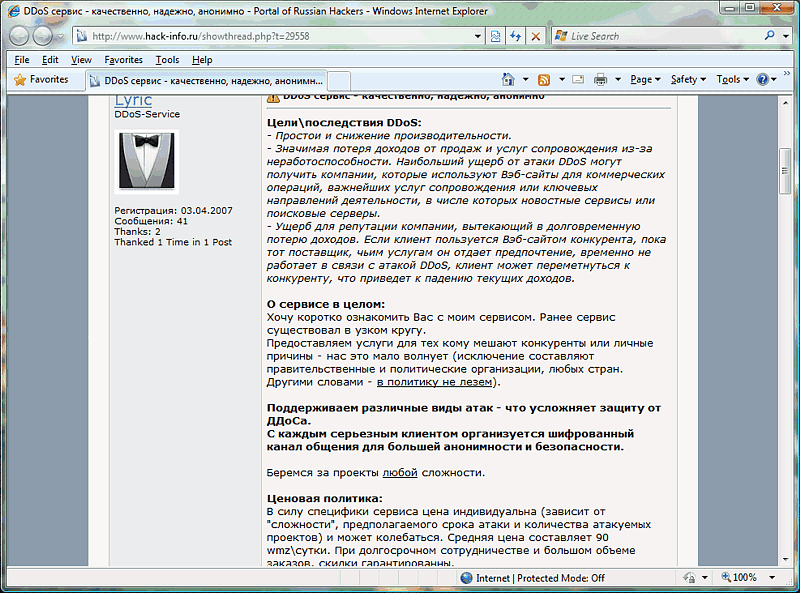Open the File menu

[22, 60]
